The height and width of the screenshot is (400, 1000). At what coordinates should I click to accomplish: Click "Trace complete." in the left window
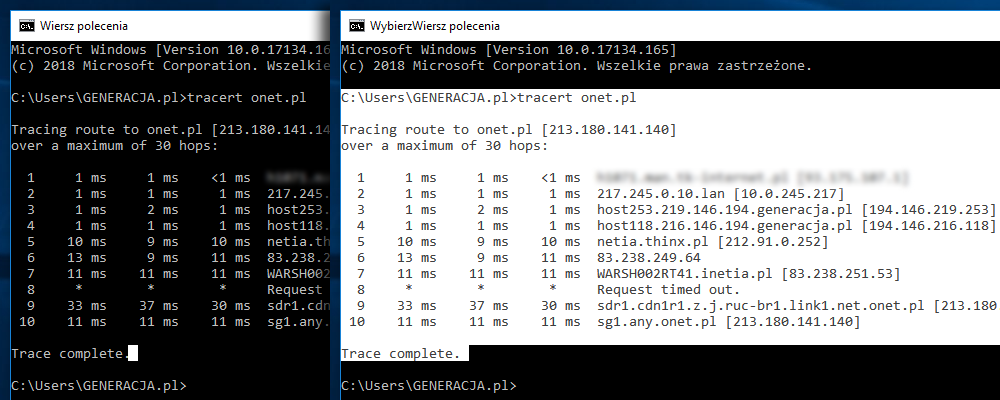[x=70, y=354]
